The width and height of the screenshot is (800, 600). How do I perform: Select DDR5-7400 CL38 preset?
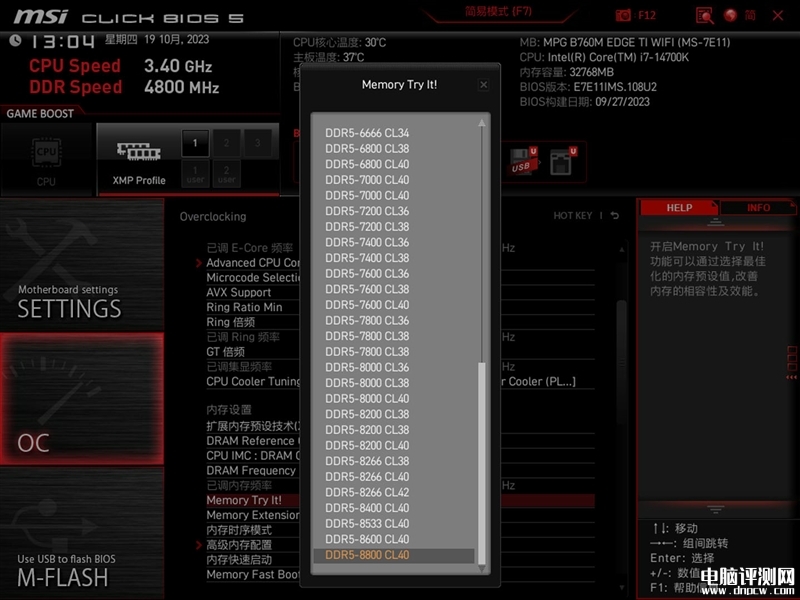click(x=367, y=258)
